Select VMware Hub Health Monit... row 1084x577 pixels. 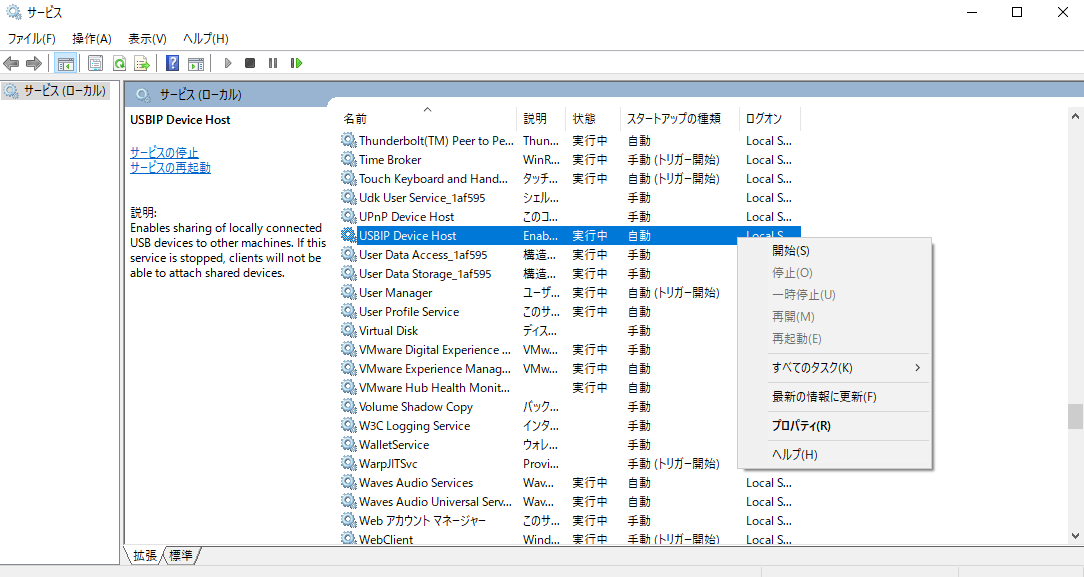pyautogui.click(x=539, y=388)
